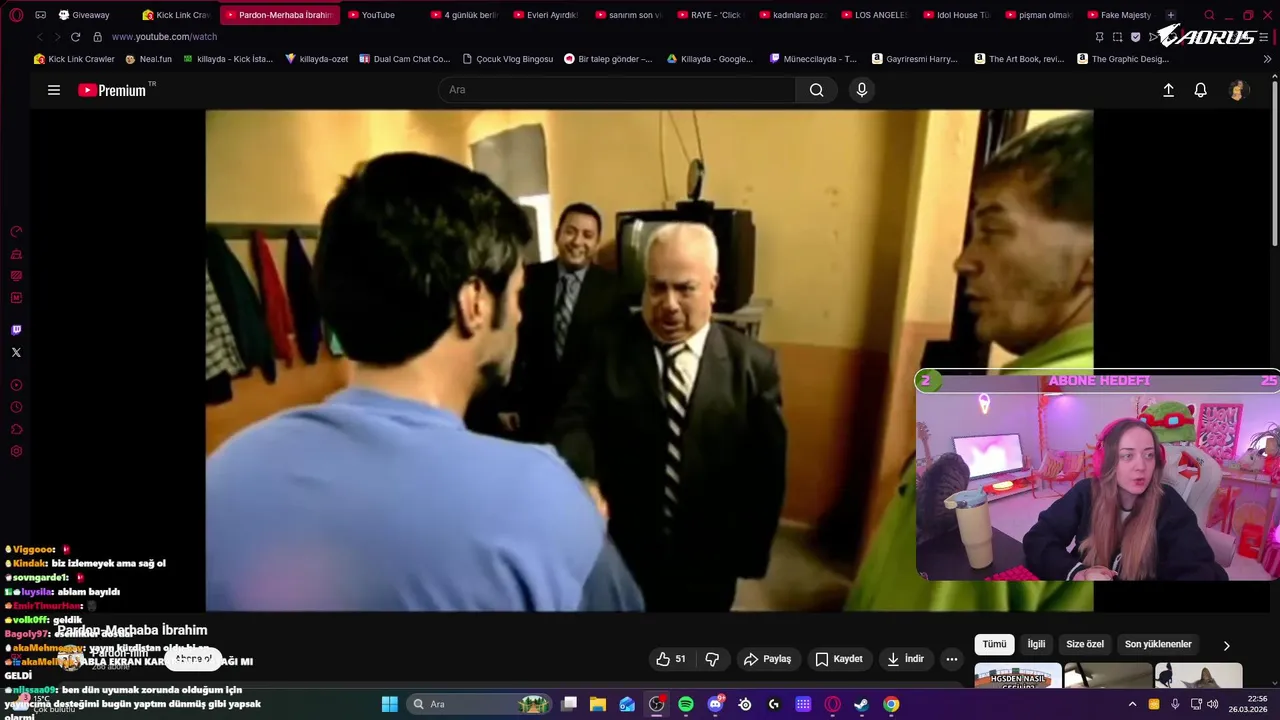This screenshot has width=1280, height=720.
Task: Select the Son yüklenenler filter chip
Action: [1158, 645]
